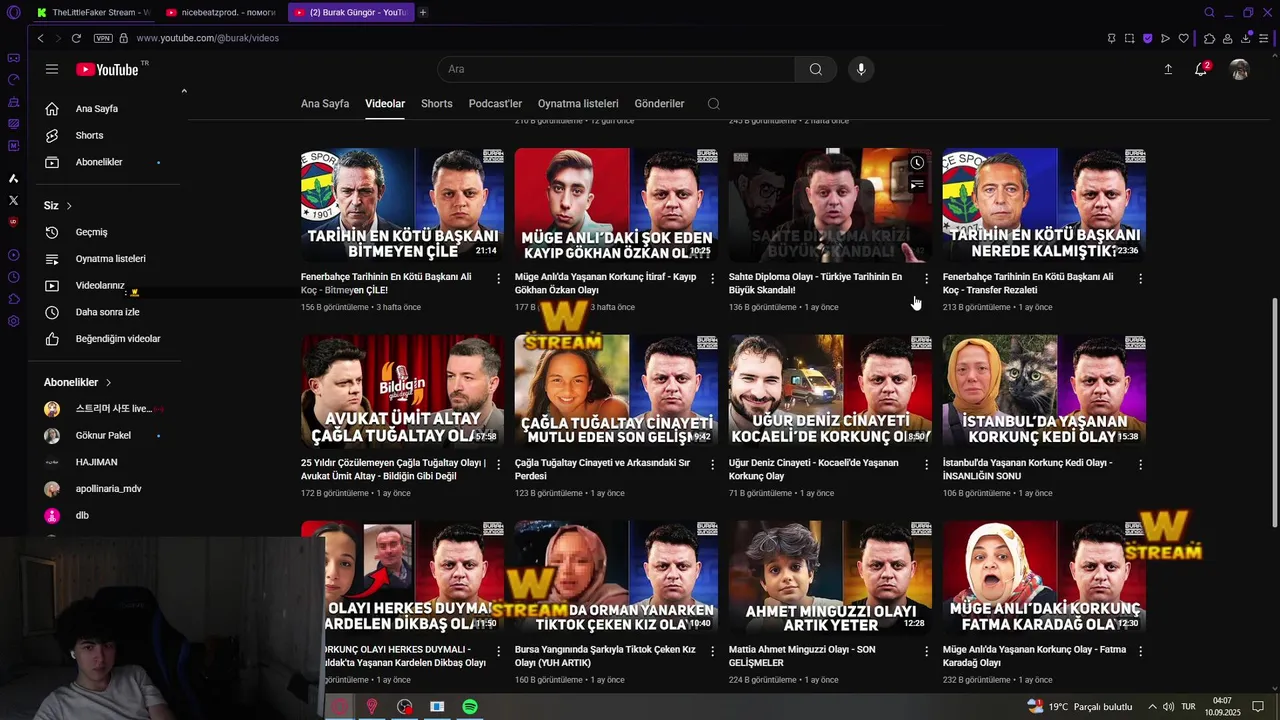This screenshot has width=1280, height=720.
Task: Play the İstanbul'da Yaşanan Korkunç Kedi thumbnail
Action: point(1044,391)
